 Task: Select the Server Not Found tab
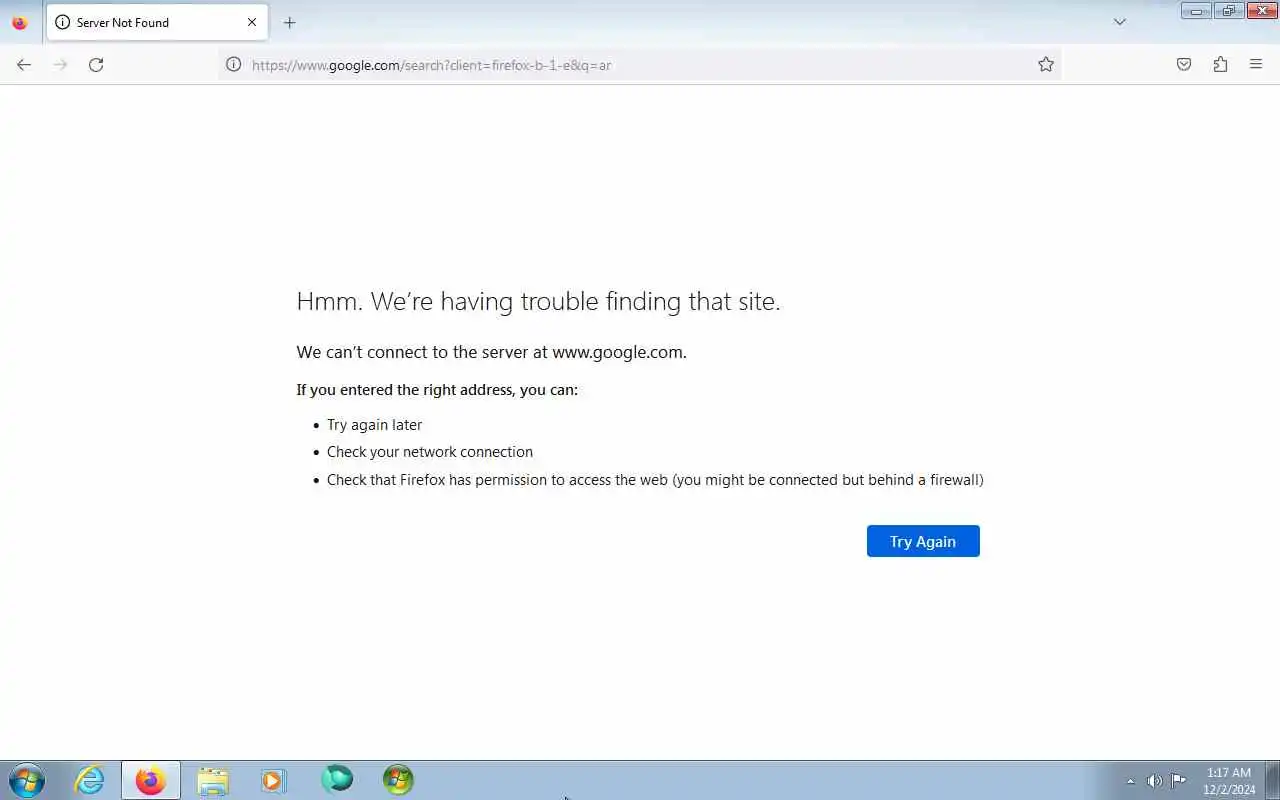point(157,22)
